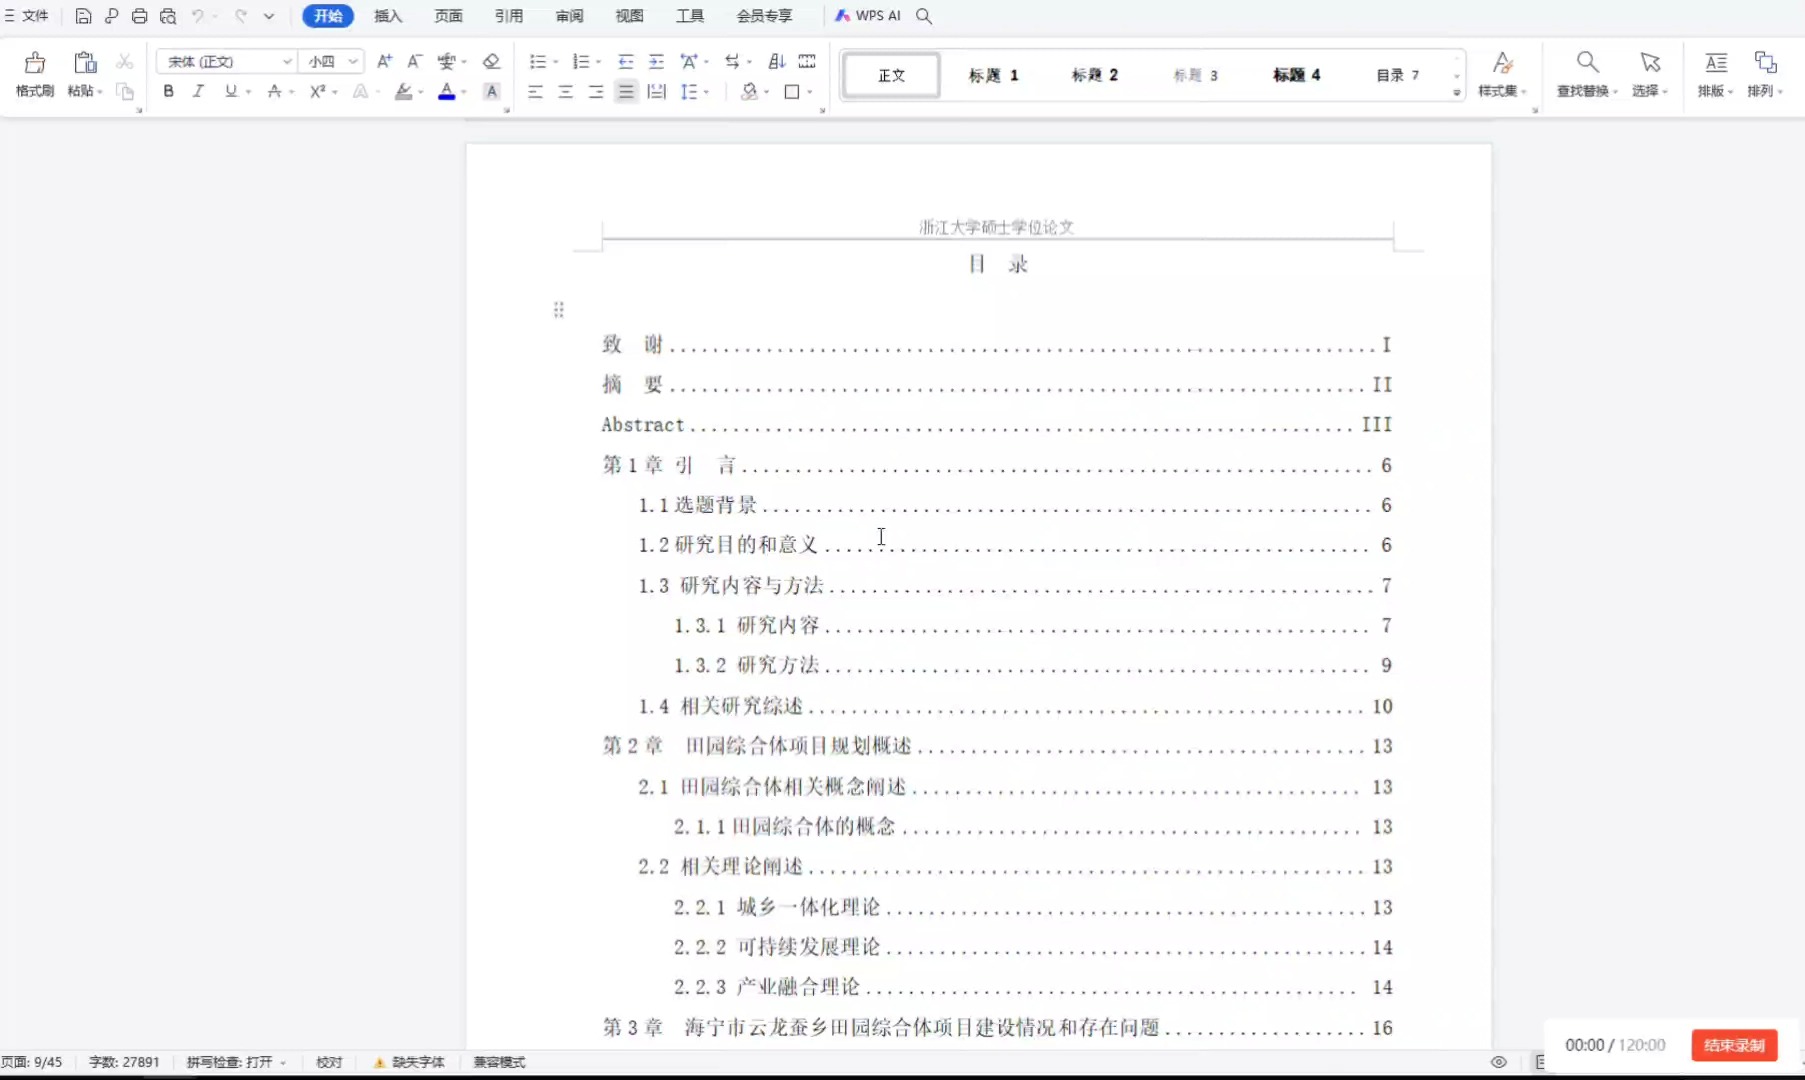The height and width of the screenshot is (1080, 1805).
Task: Click the Format Painter (格式刷) icon
Action: click(34, 64)
